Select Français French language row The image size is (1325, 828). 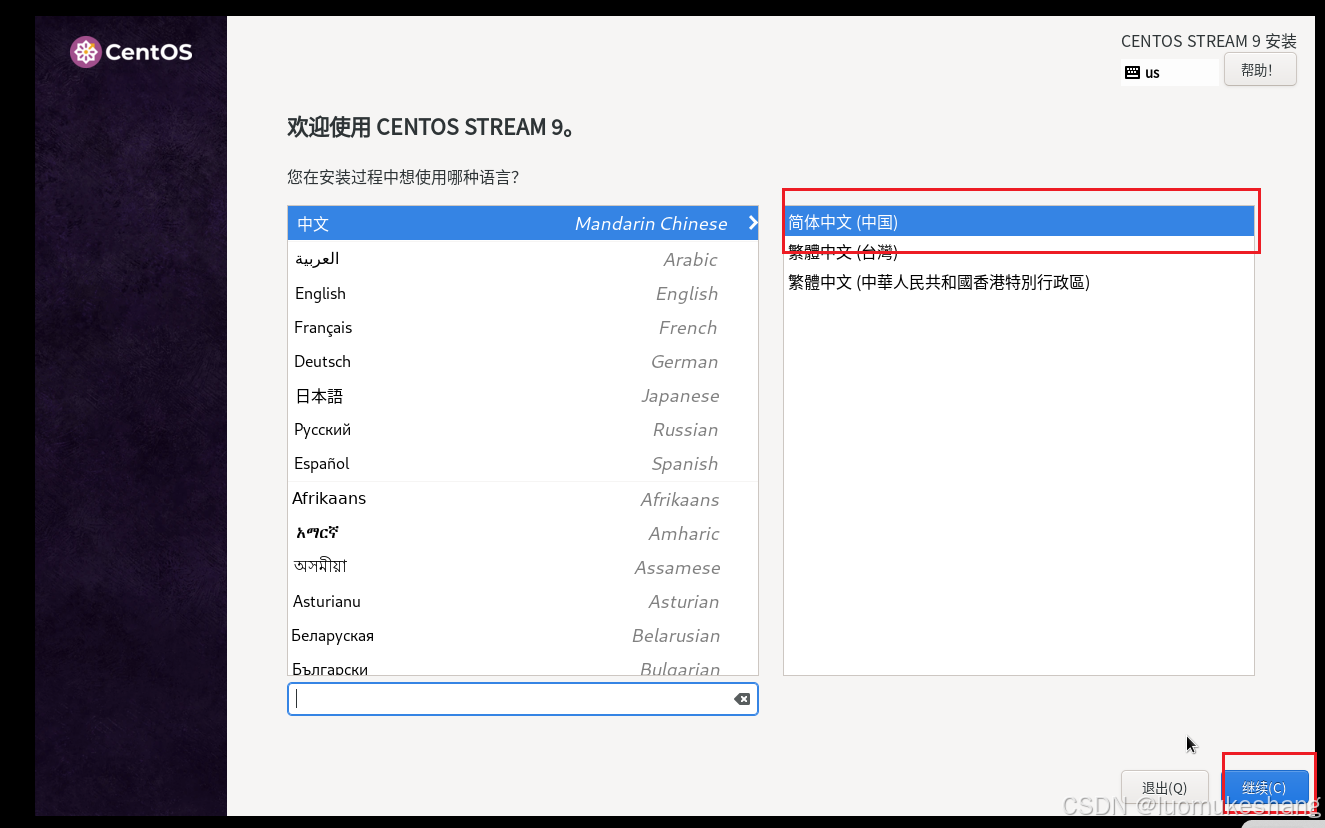coord(523,327)
